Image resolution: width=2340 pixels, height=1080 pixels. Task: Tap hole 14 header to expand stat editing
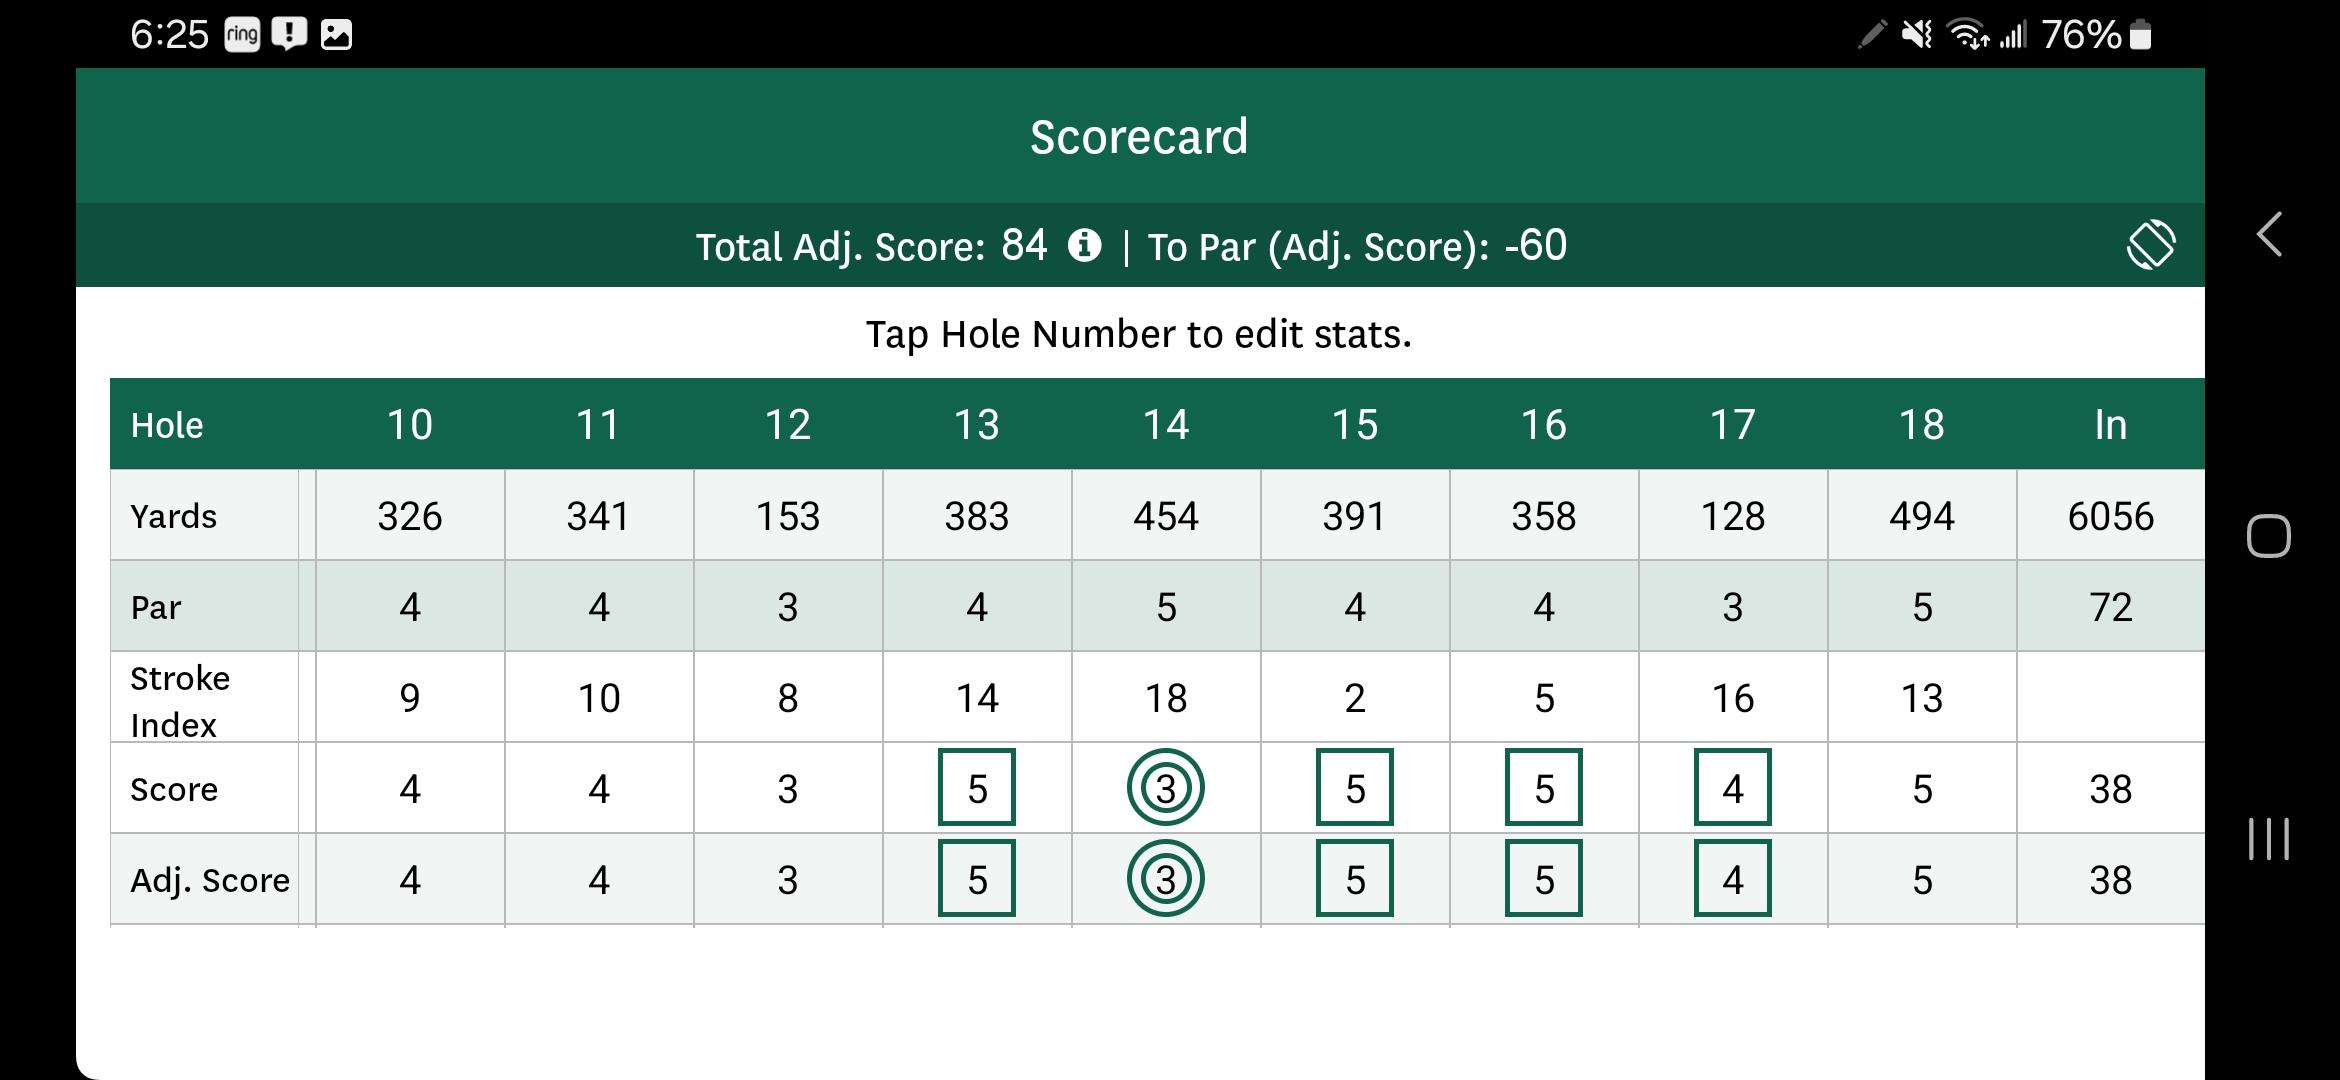1165,424
